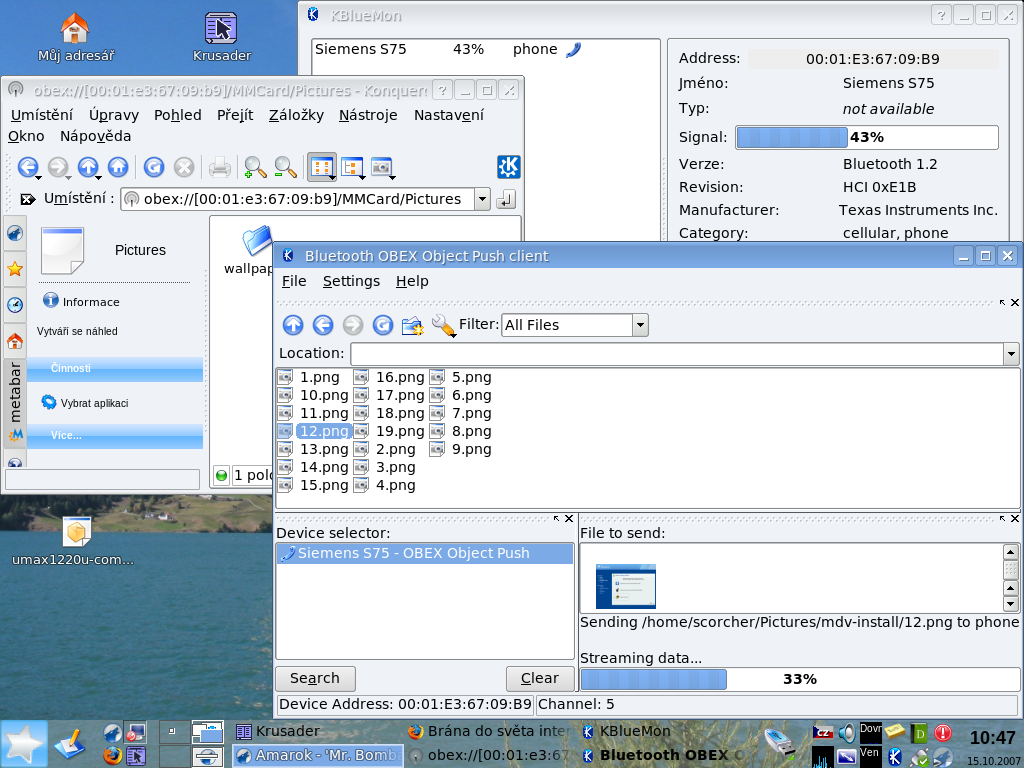Select the file 19.png in file list

(x=389, y=431)
